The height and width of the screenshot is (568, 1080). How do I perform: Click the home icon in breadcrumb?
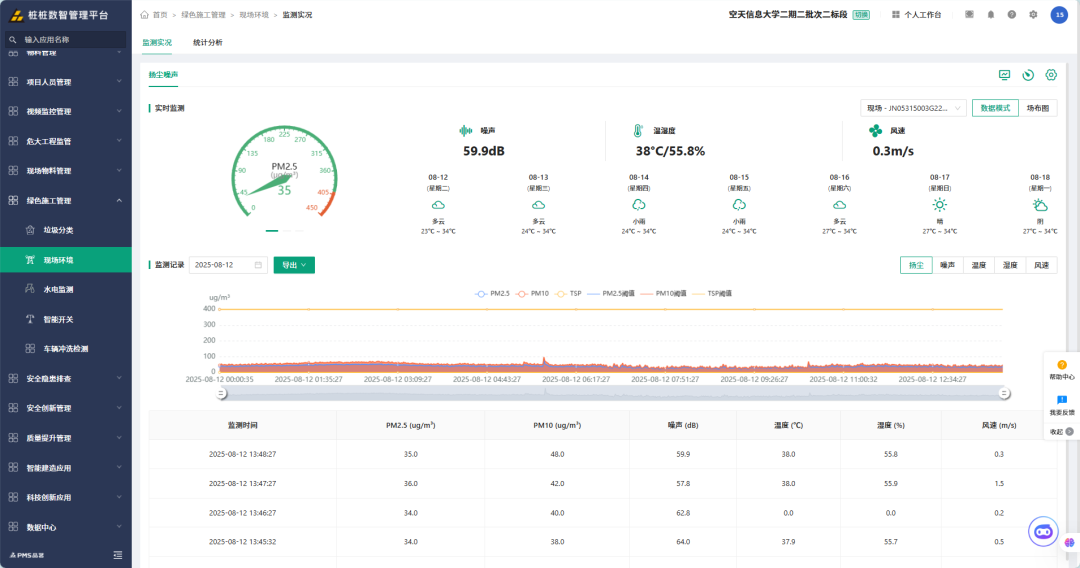coord(145,14)
